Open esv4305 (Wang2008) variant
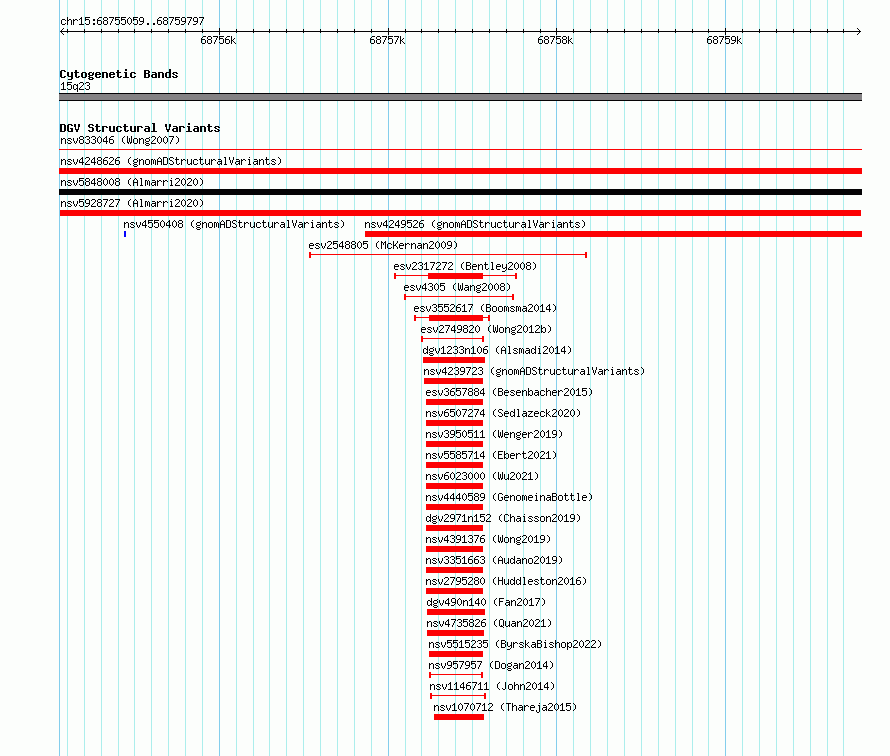The image size is (890, 756). click(457, 287)
